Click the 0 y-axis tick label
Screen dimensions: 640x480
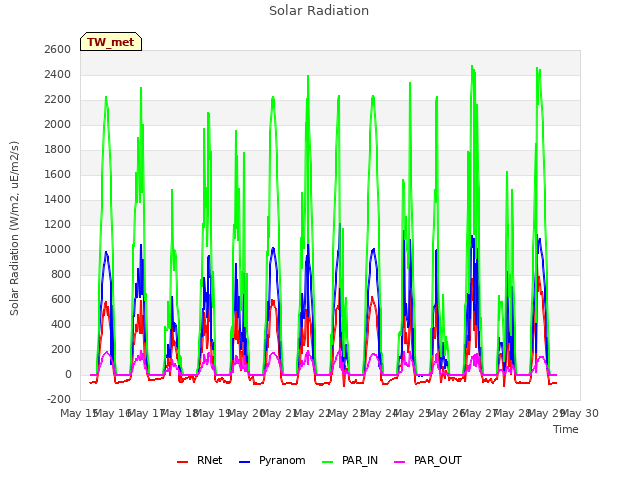[x=68, y=374]
